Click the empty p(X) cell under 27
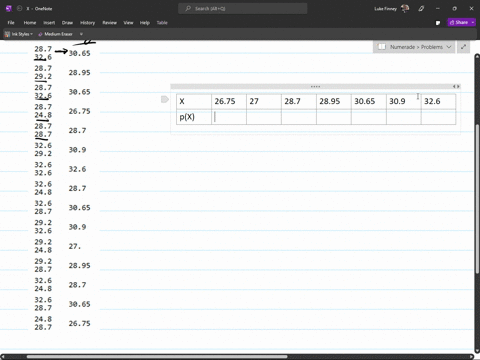This screenshot has height=360, width=480. [x=264, y=117]
